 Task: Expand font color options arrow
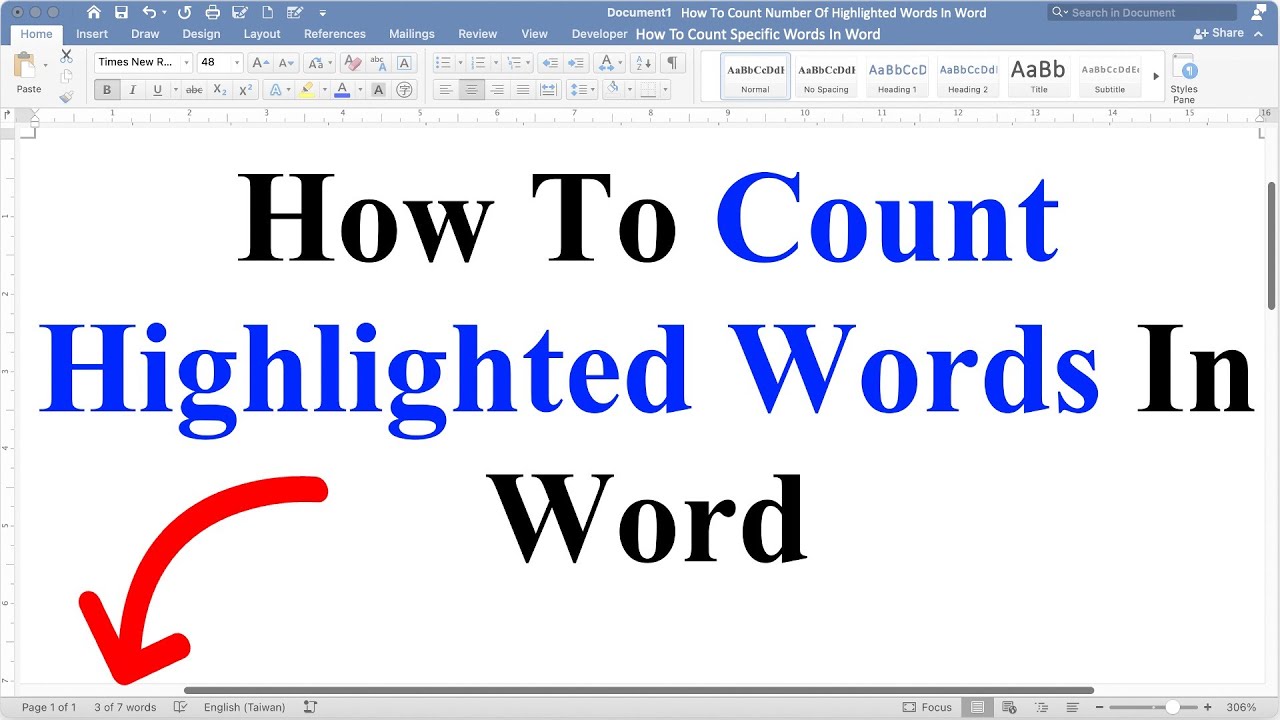(x=358, y=90)
